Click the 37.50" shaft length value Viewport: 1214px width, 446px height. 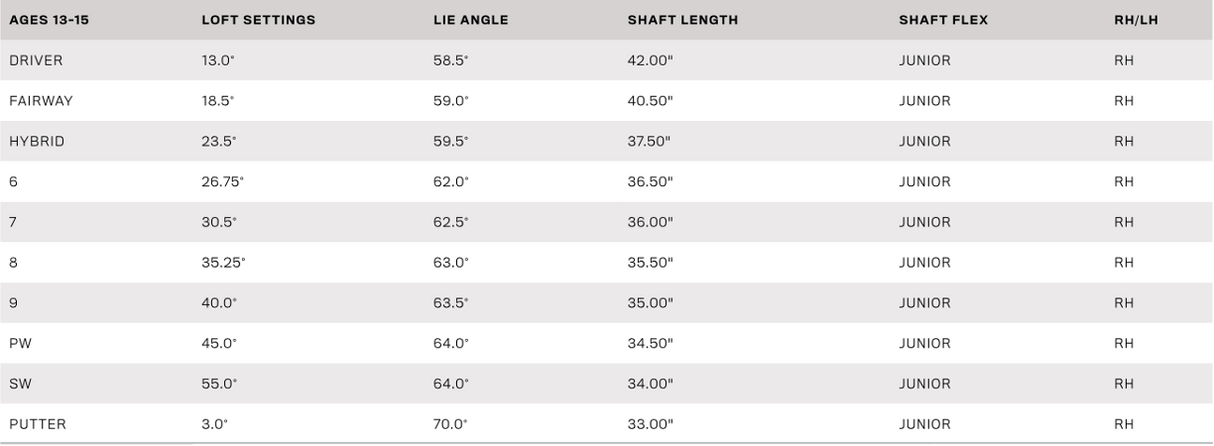click(x=649, y=142)
